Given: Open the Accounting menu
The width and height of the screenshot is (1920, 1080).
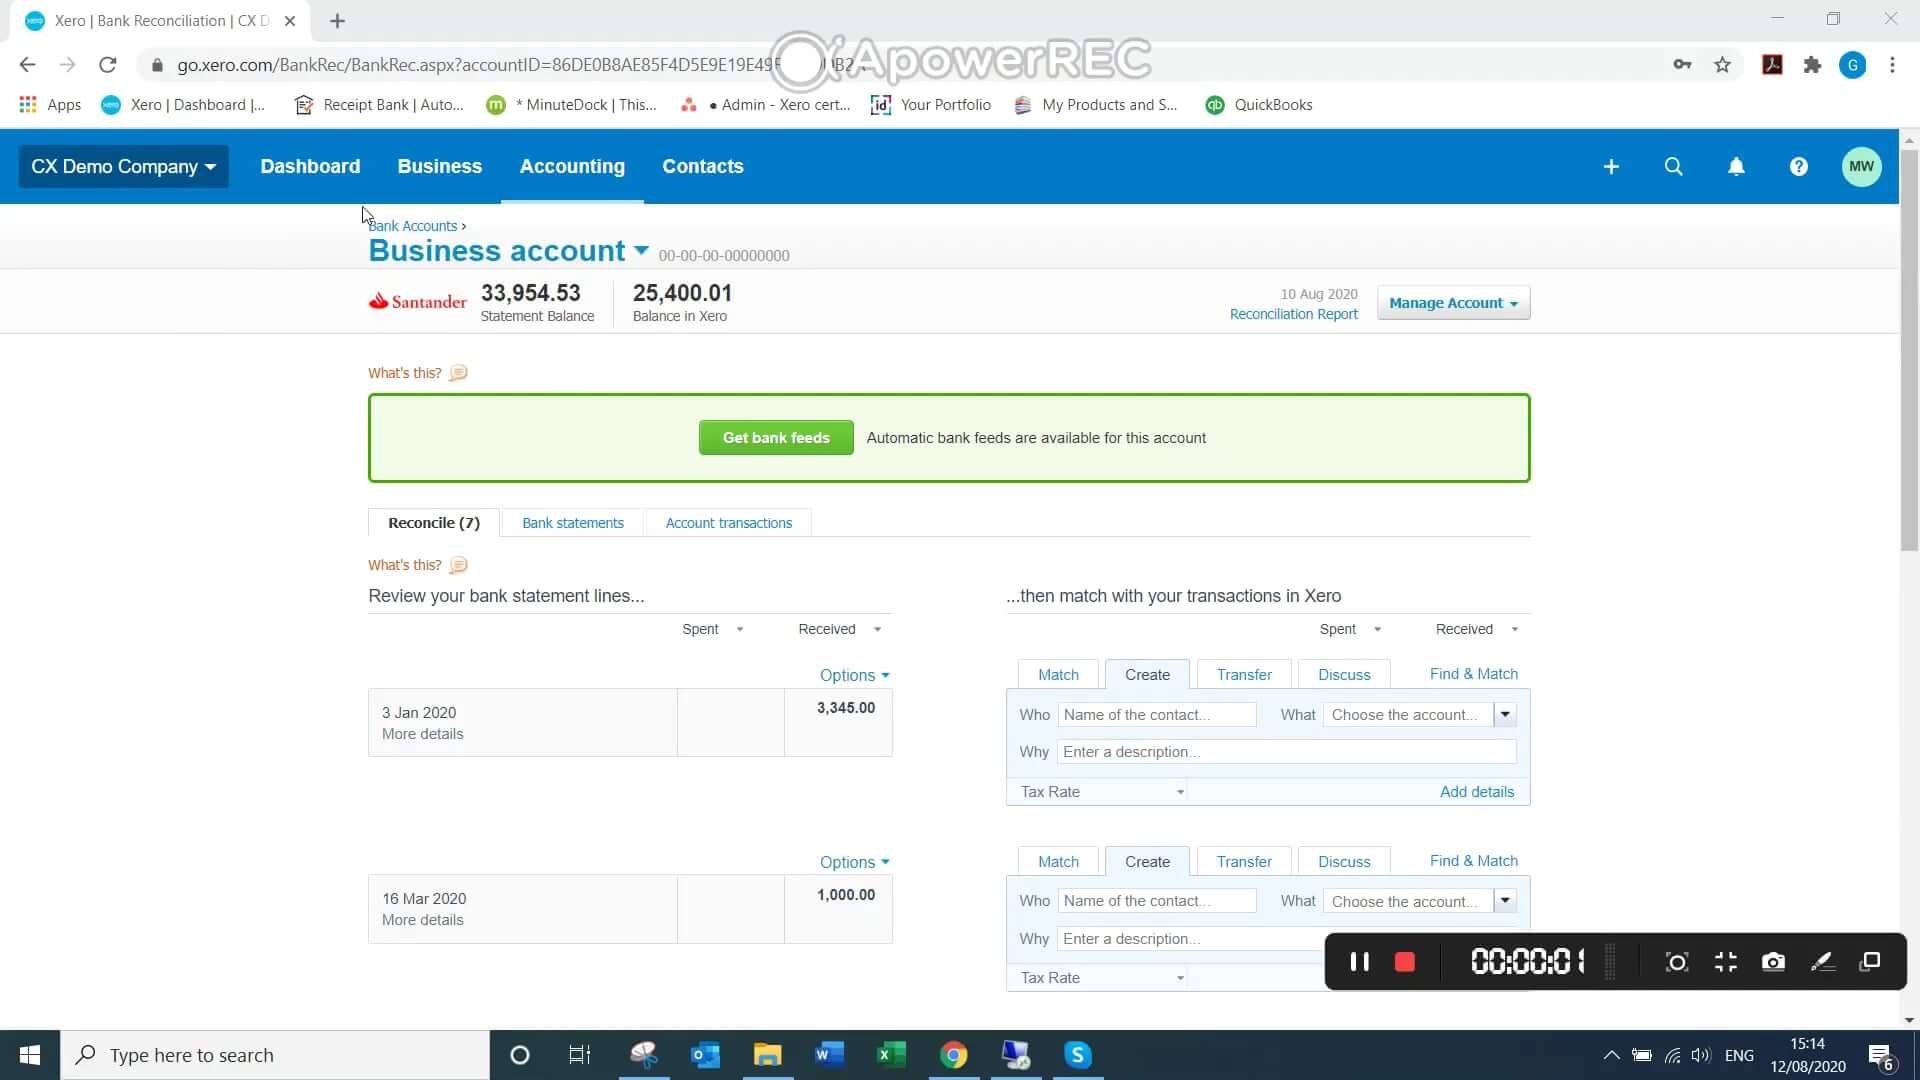Looking at the screenshot, I should coord(572,166).
